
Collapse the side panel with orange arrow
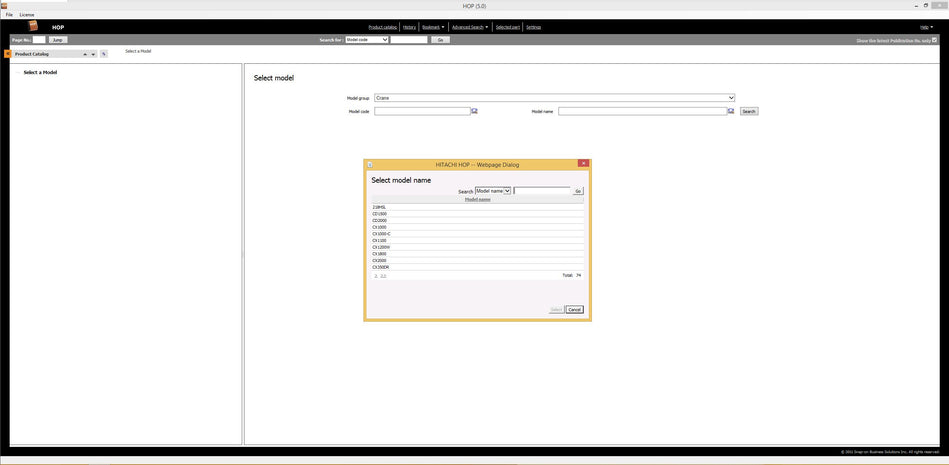[8, 54]
